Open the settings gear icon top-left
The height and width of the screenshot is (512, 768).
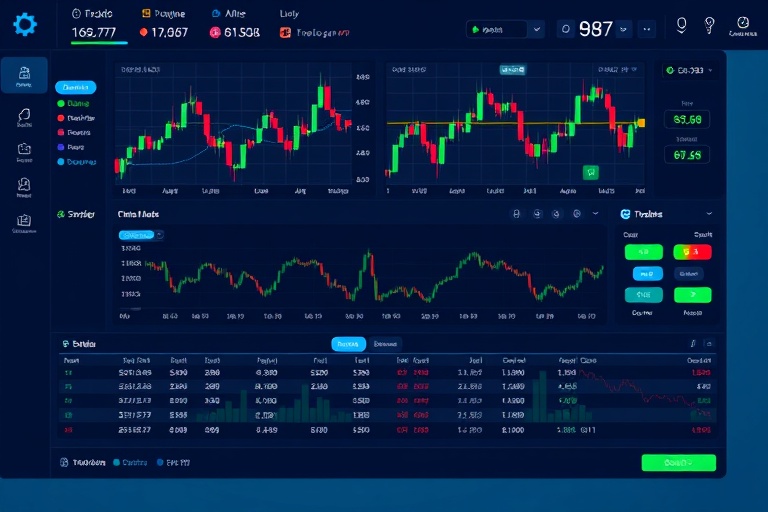pyautogui.click(x=25, y=25)
